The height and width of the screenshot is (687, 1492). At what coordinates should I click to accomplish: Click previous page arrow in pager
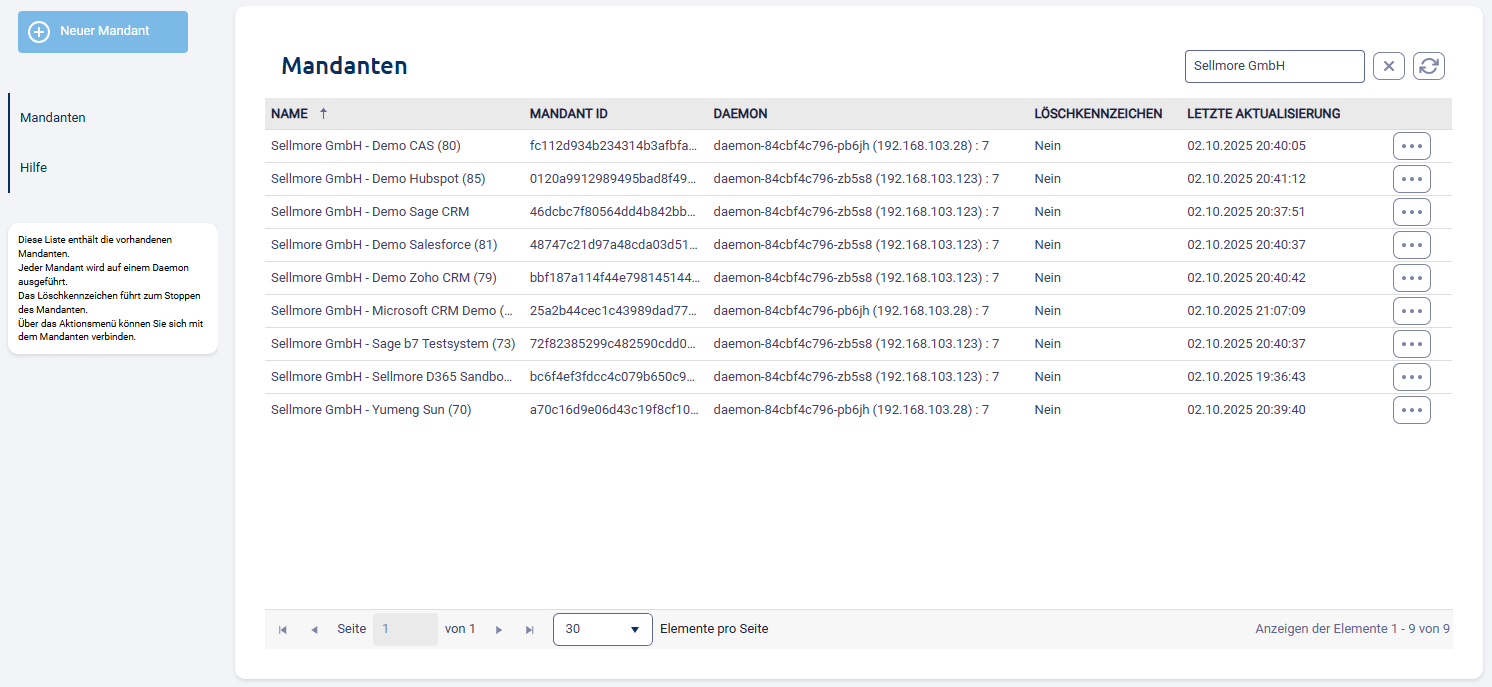(x=314, y=630)
